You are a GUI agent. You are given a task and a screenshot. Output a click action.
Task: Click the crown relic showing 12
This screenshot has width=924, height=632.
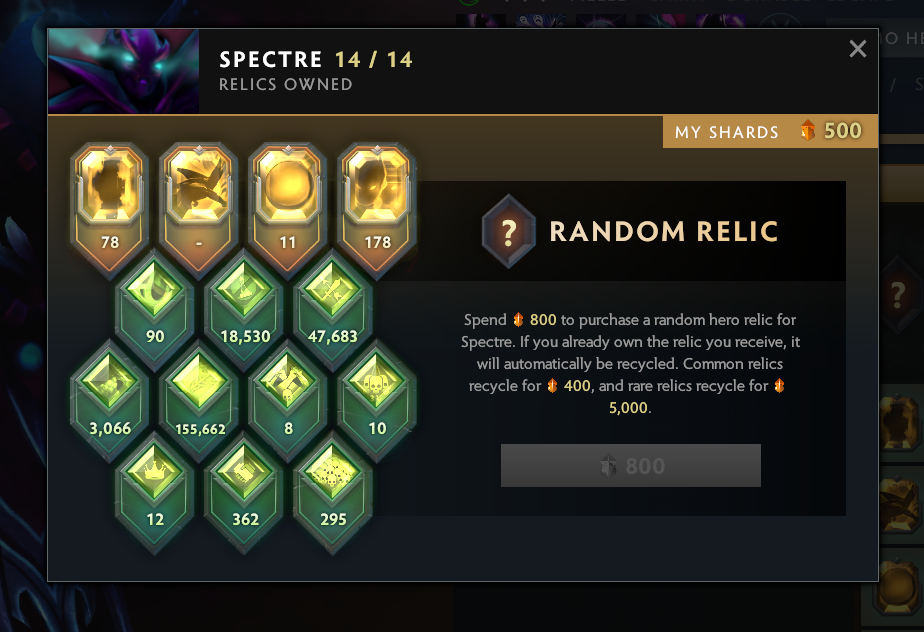[x=154, y=491]
